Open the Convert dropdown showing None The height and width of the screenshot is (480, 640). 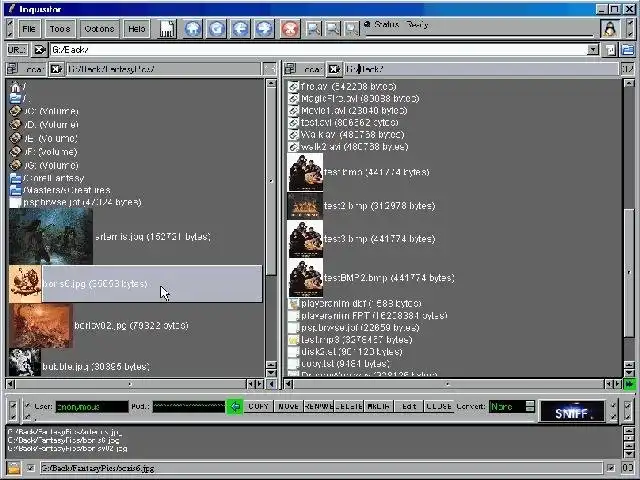click(x=512, y=407)
